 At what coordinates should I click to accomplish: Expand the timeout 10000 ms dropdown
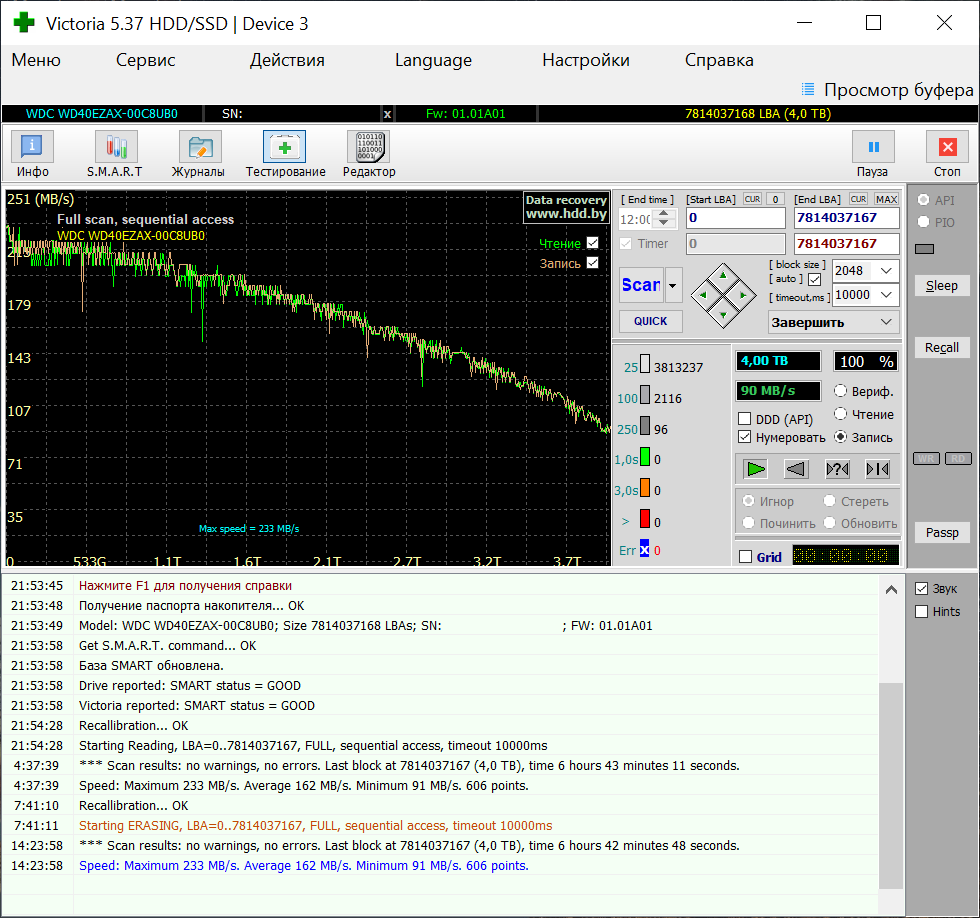click(886, 295)
